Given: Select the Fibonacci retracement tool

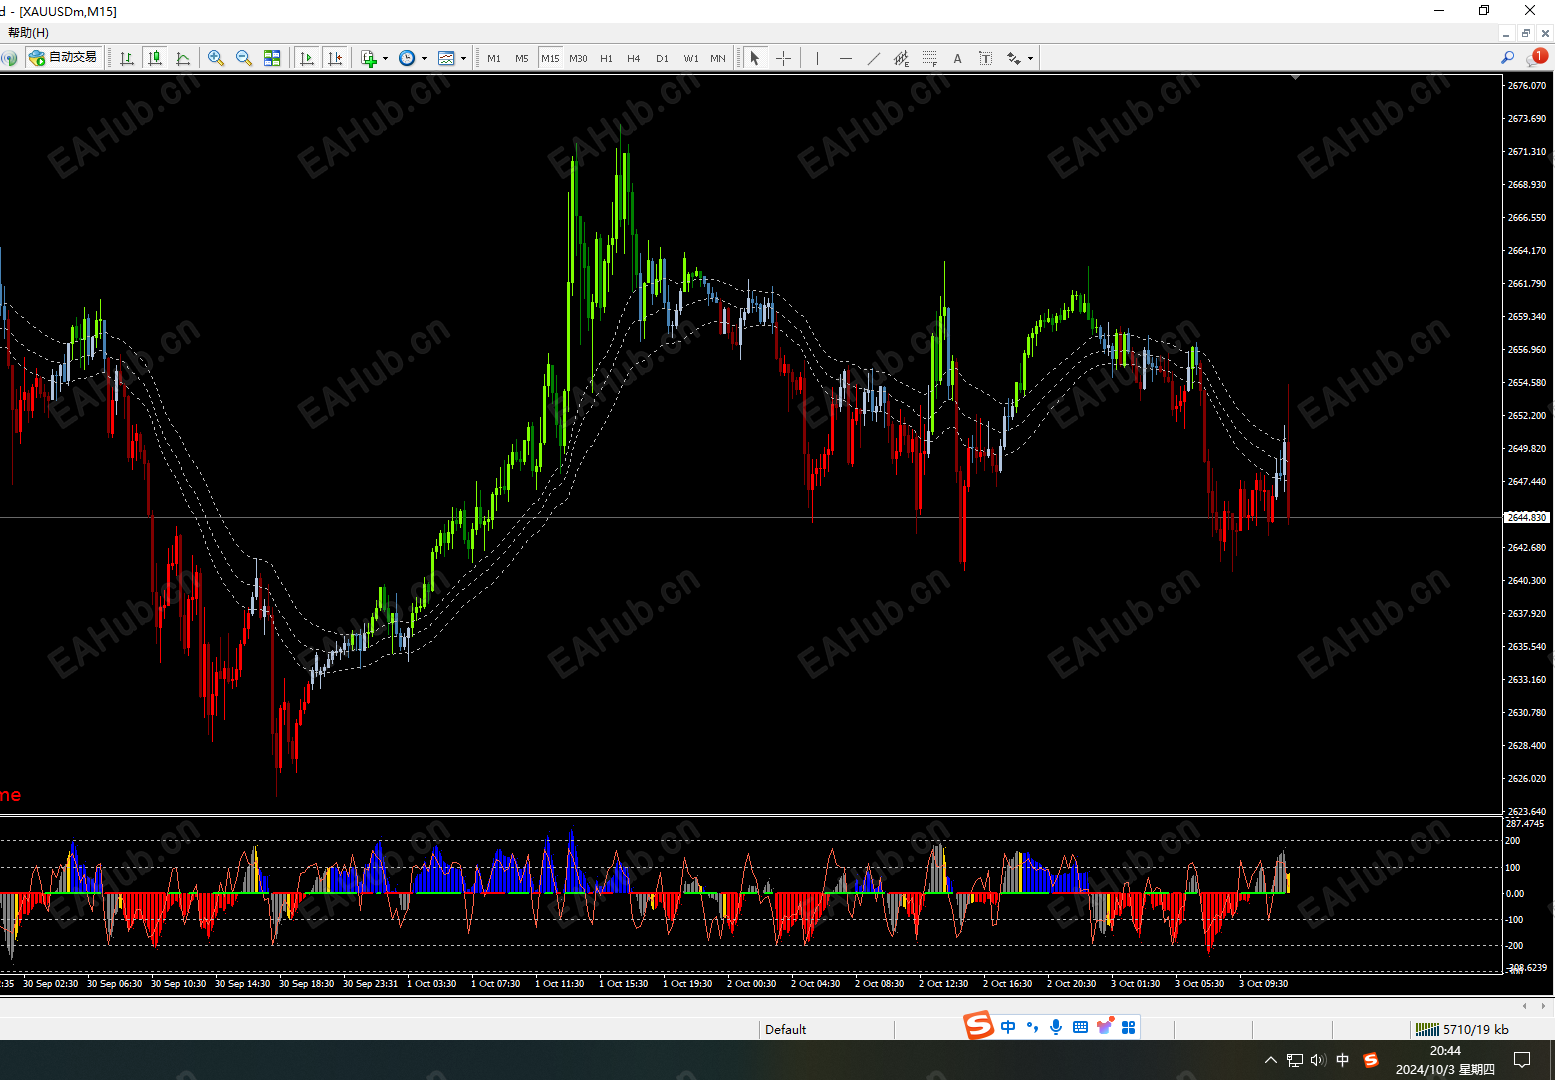Looking at the screenshot, I should point(929,58).
